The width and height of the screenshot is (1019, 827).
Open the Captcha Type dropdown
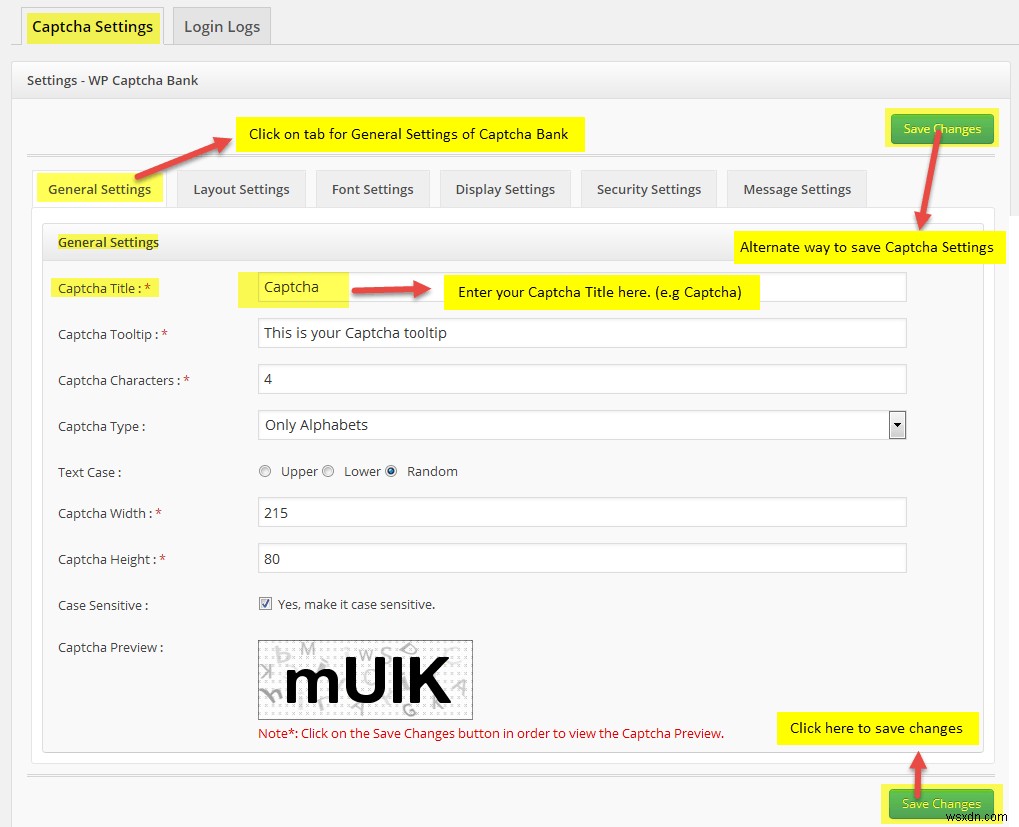coord(897,424)
